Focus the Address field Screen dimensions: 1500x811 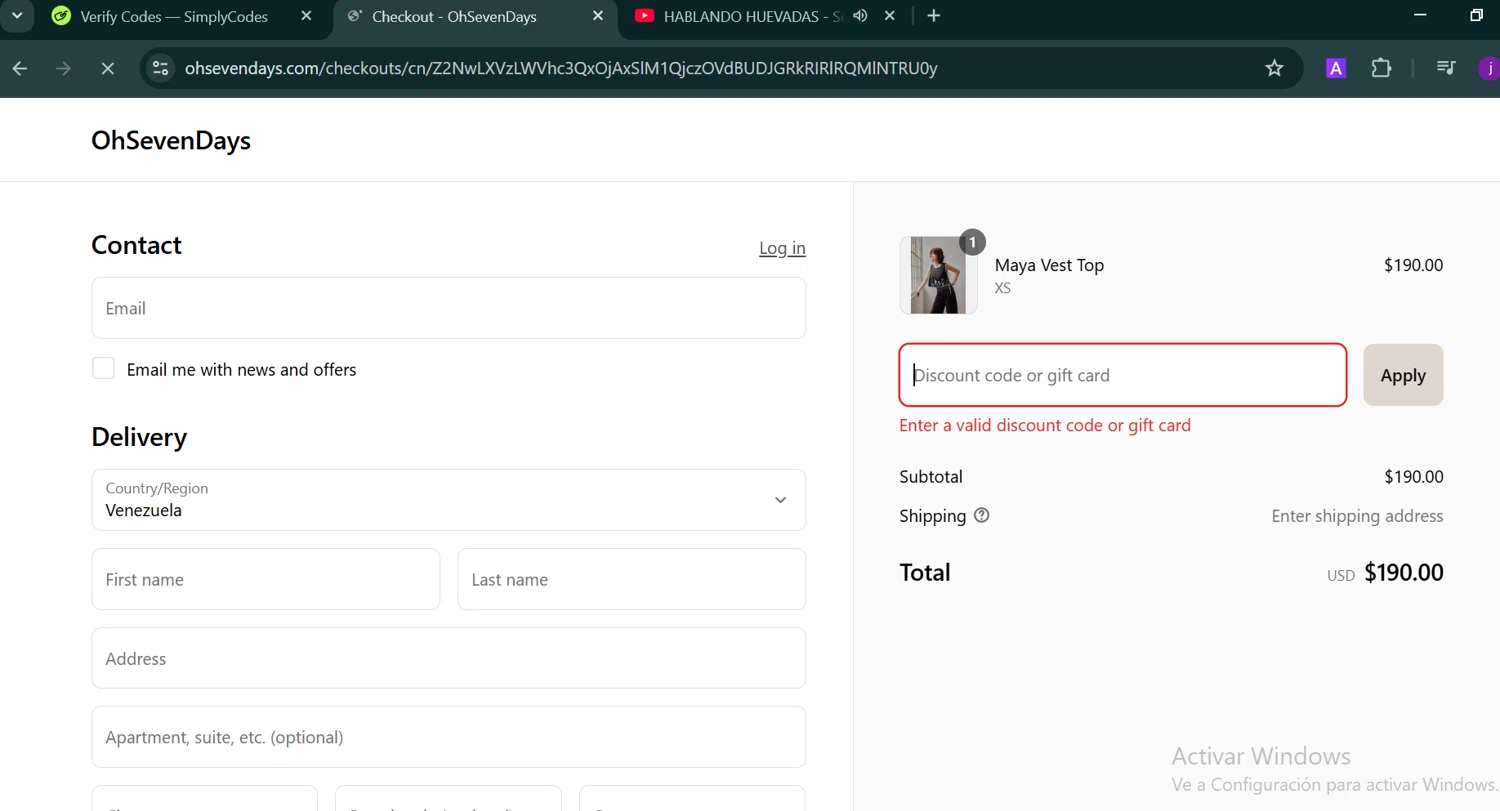click(x=448, y=658)
